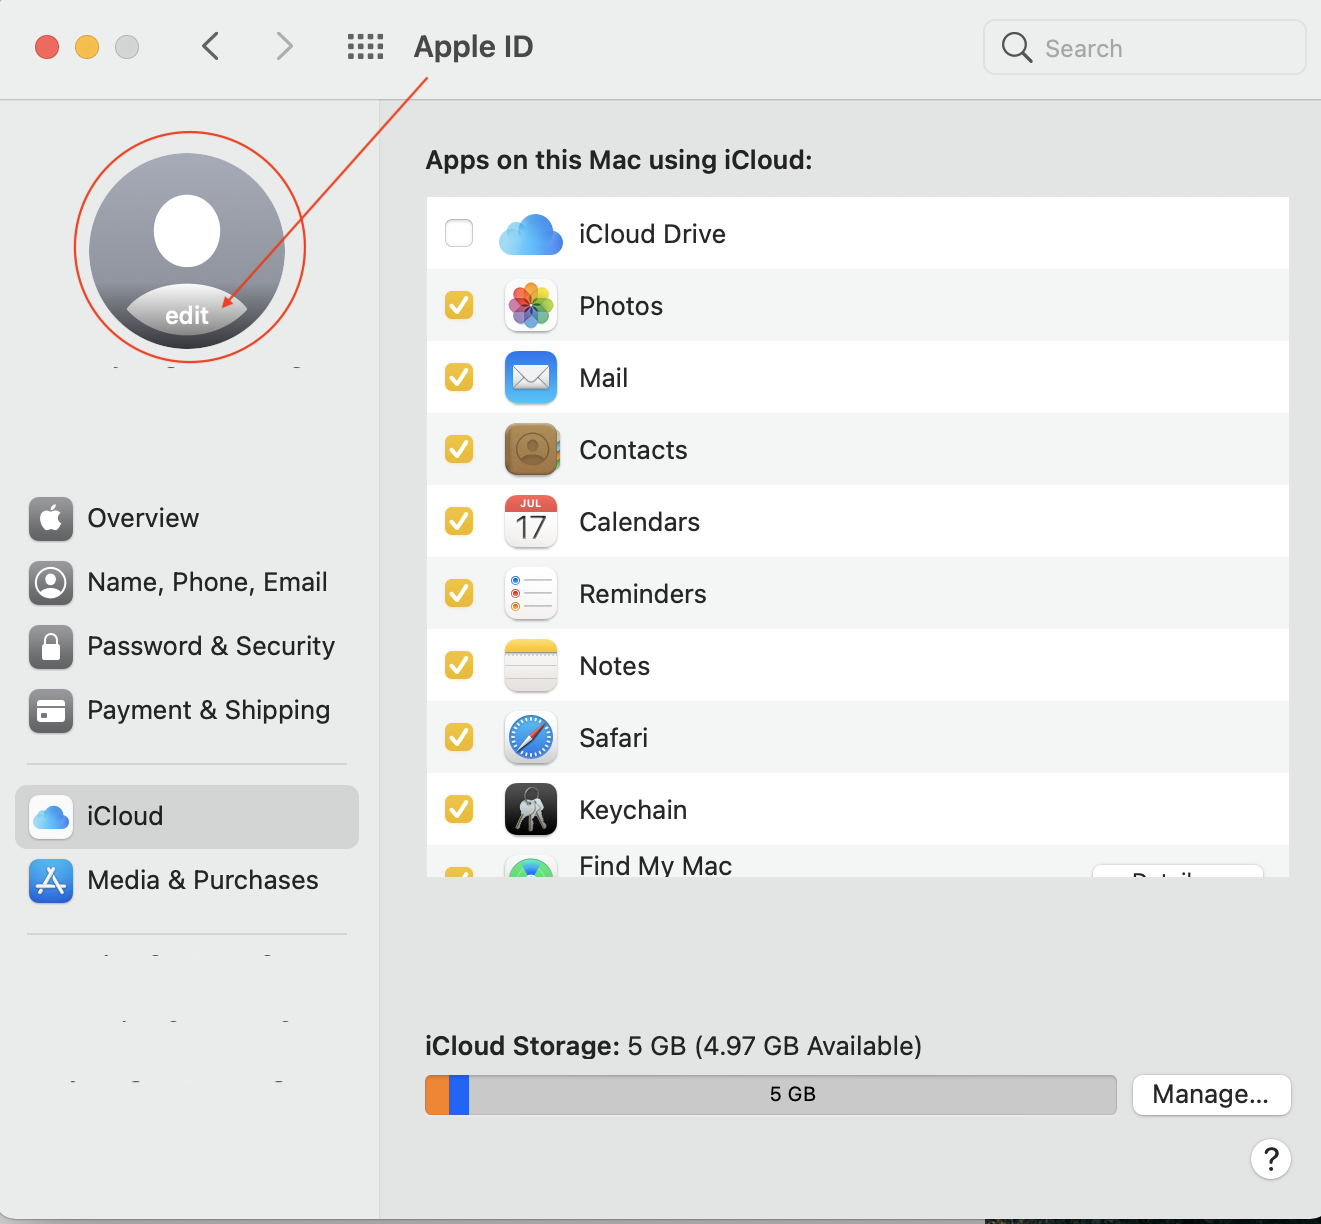The image size is (1321, 1224).
Task: Open the Overview section in sidebar
Action: 142,518
